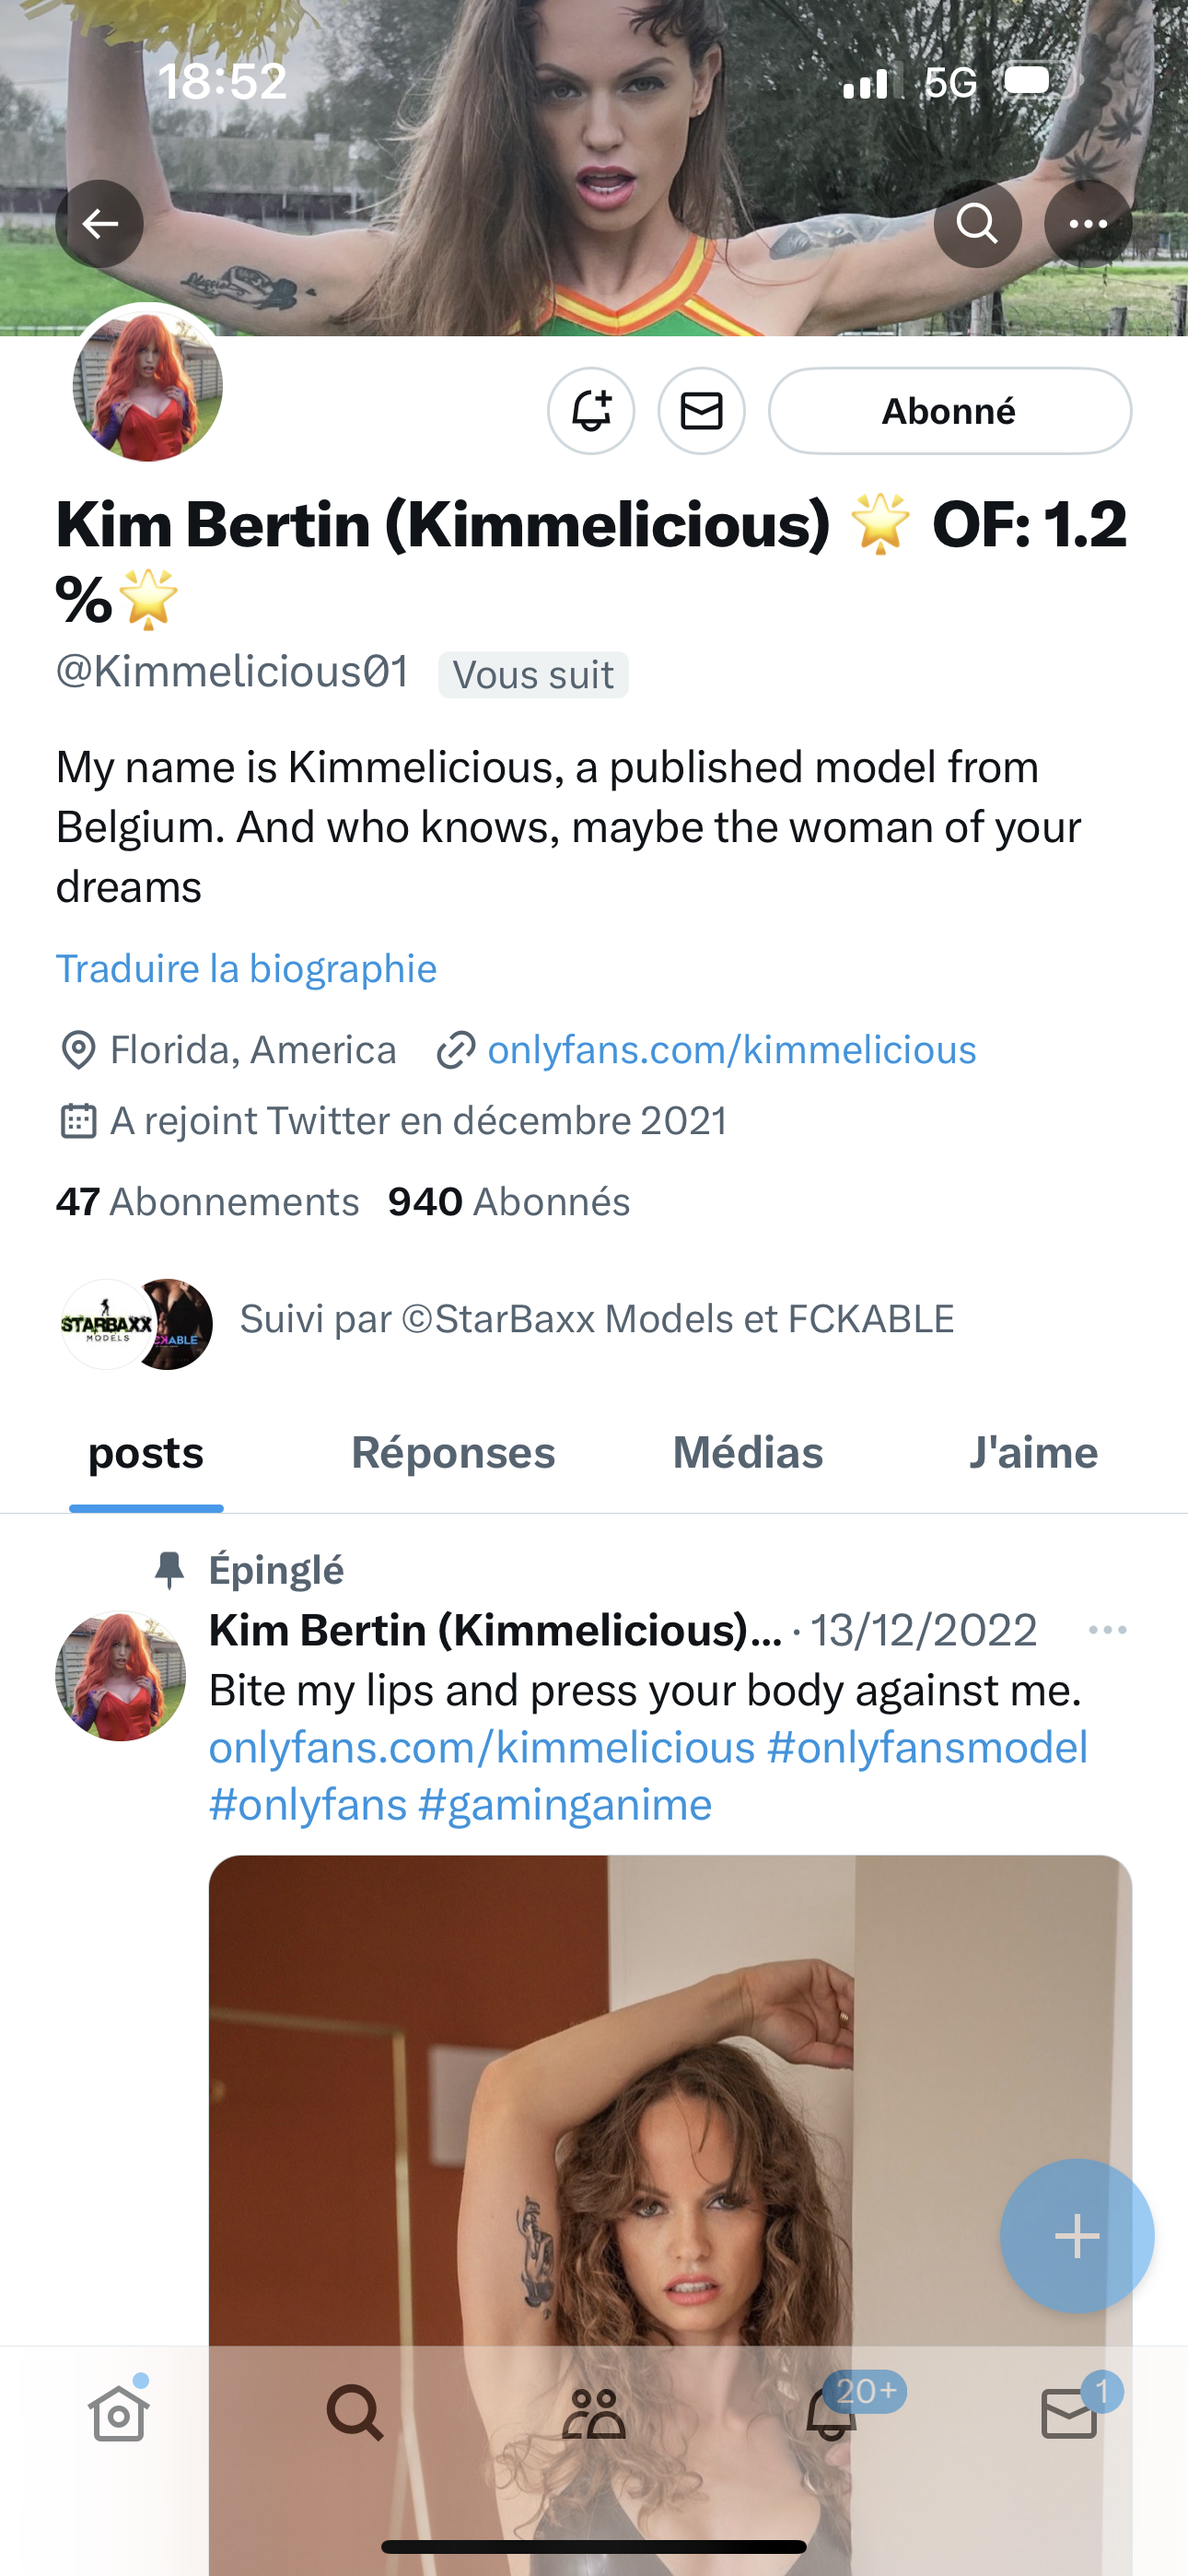Send a direct message envelope icon
Screen dimensions: 1188x2576
701,411
